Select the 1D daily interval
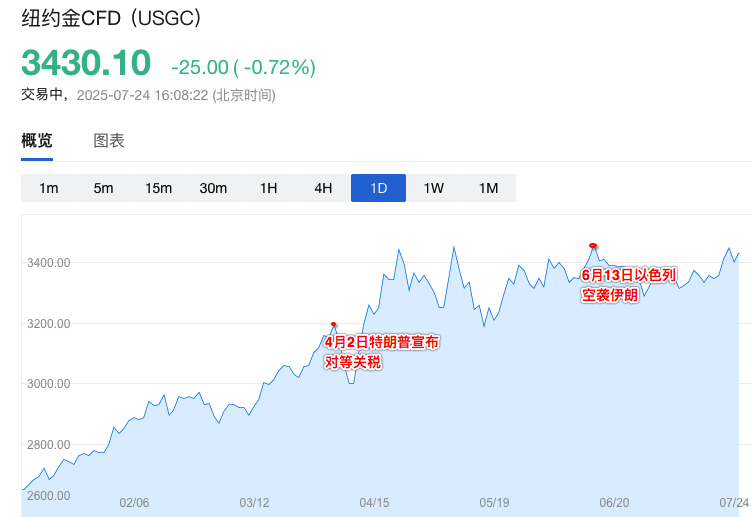The width and height of the screenshot is (752, 517). 378,188
